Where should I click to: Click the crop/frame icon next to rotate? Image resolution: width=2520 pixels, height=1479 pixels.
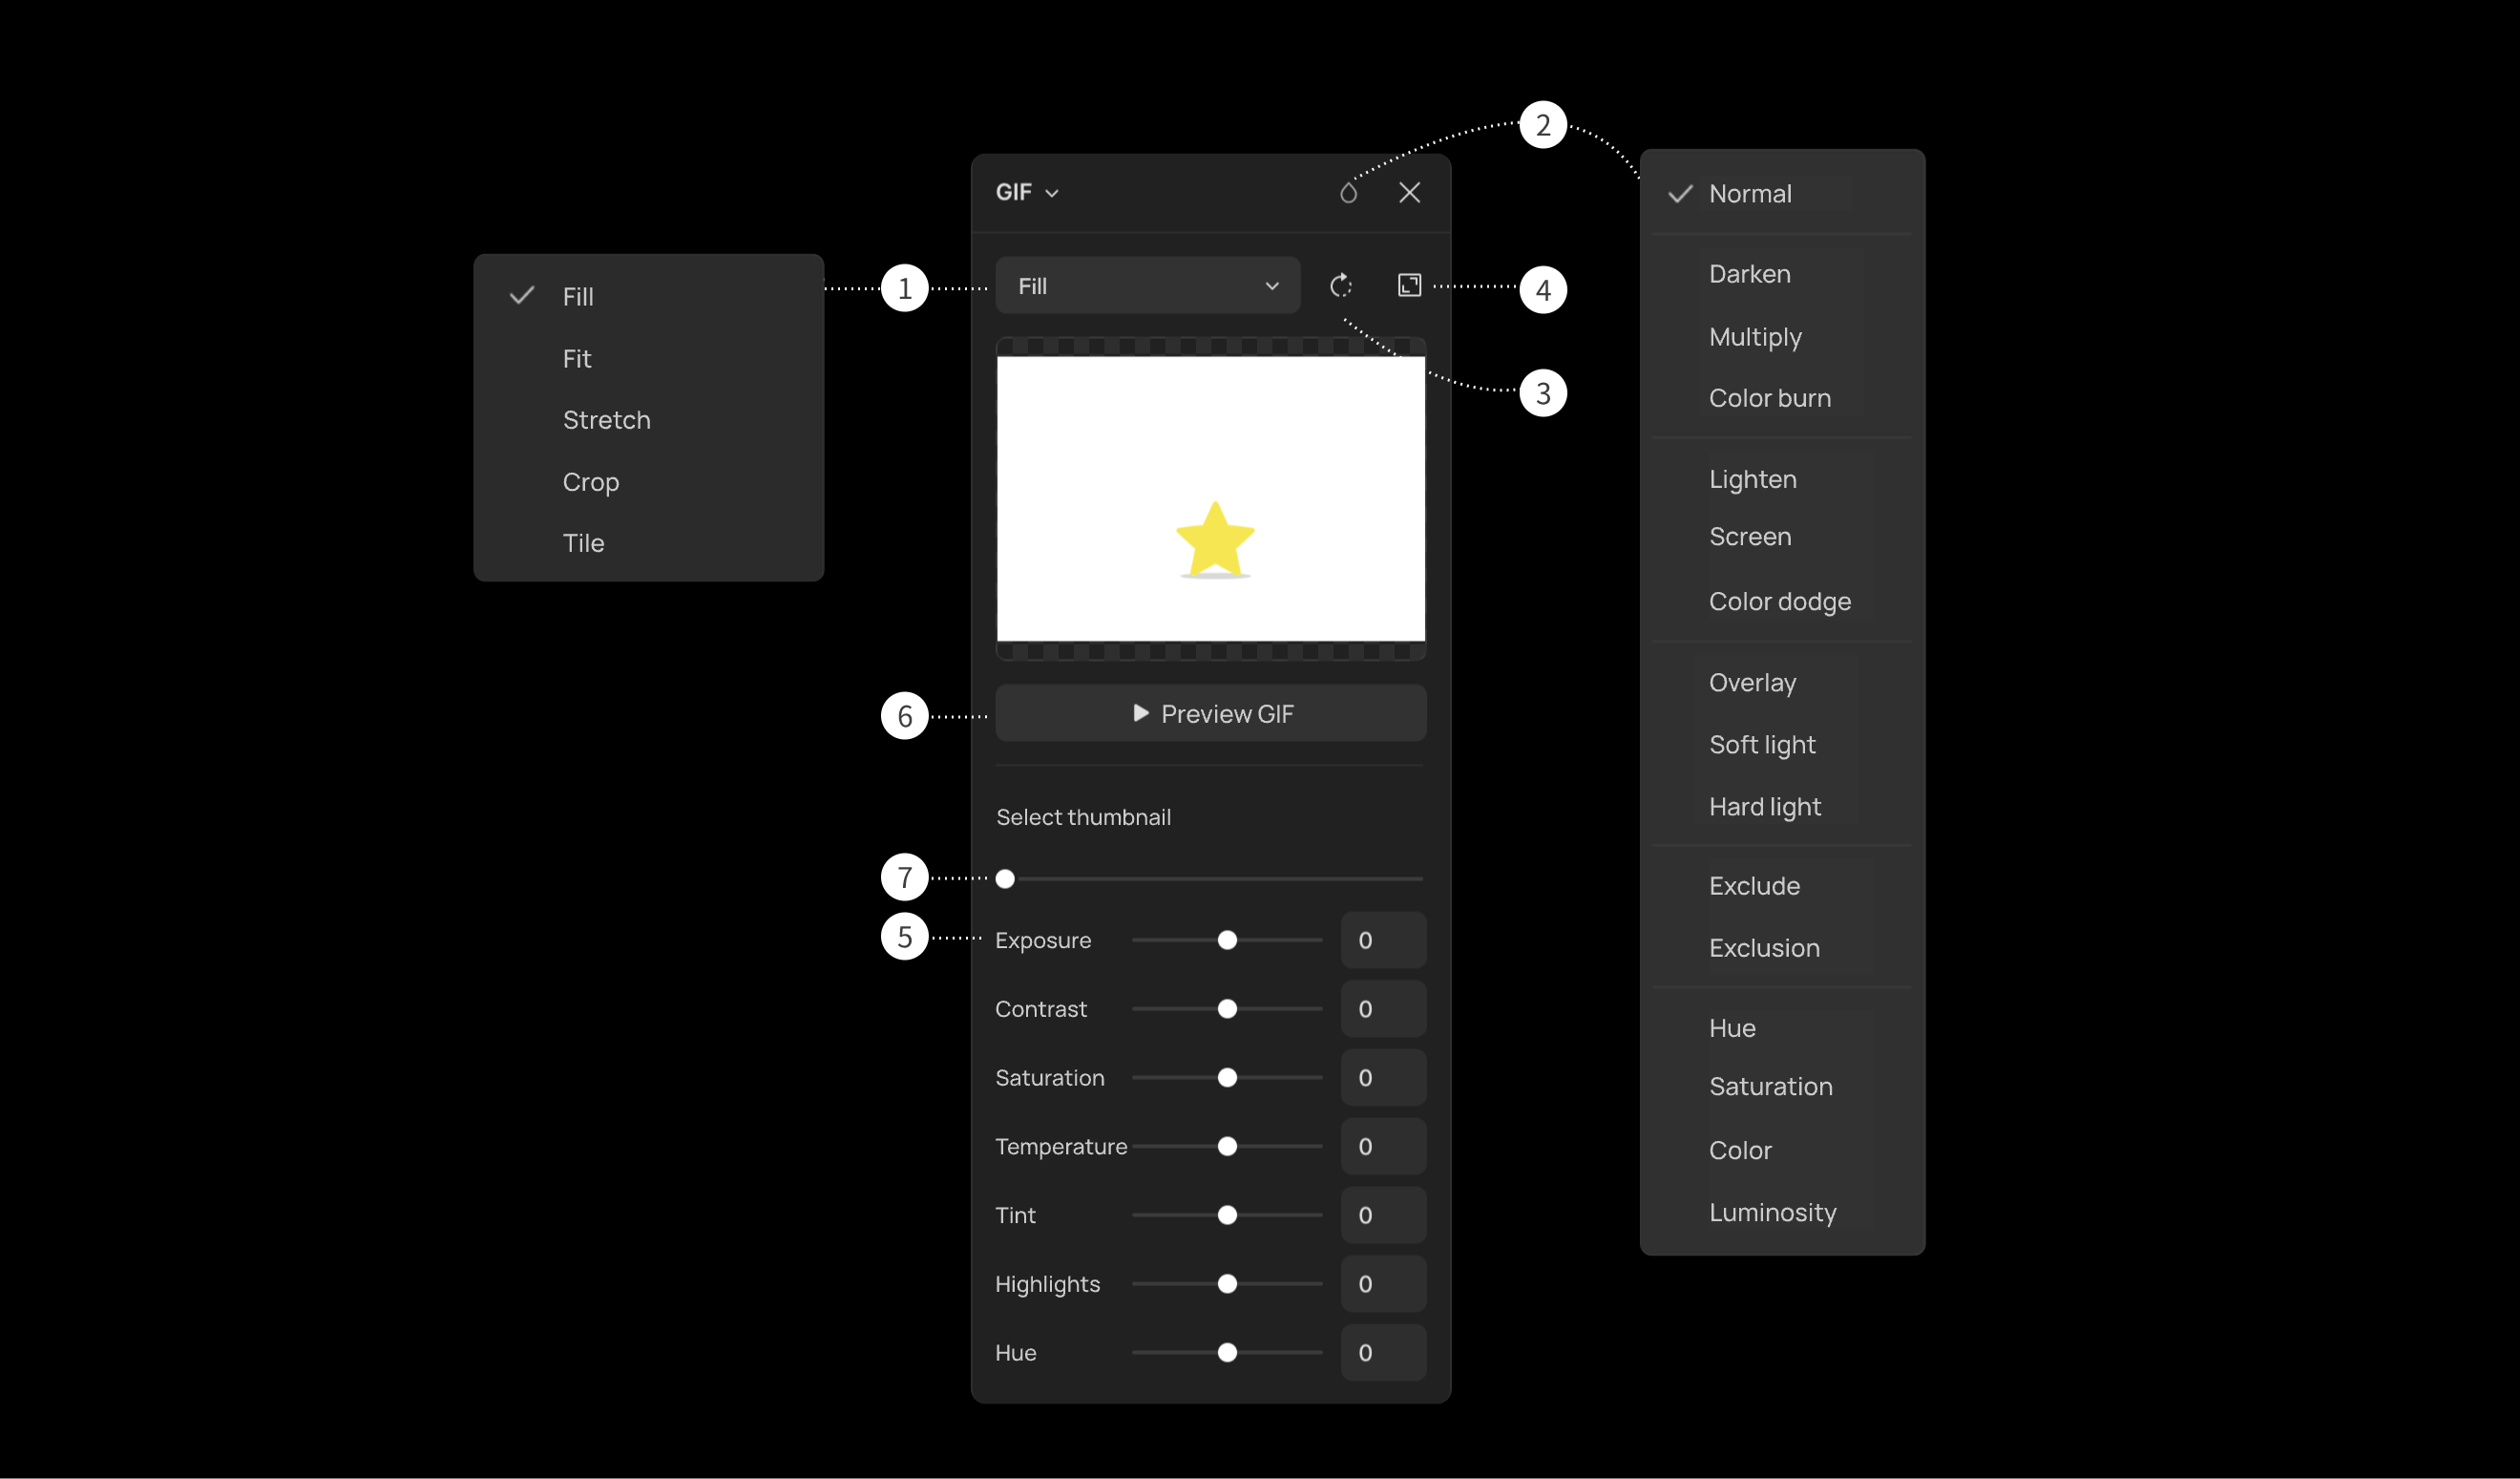pos(1410,285)
